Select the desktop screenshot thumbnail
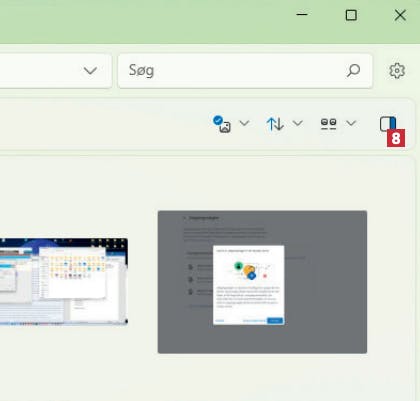This screenshot has width=420, height=401. coord(64,282)
